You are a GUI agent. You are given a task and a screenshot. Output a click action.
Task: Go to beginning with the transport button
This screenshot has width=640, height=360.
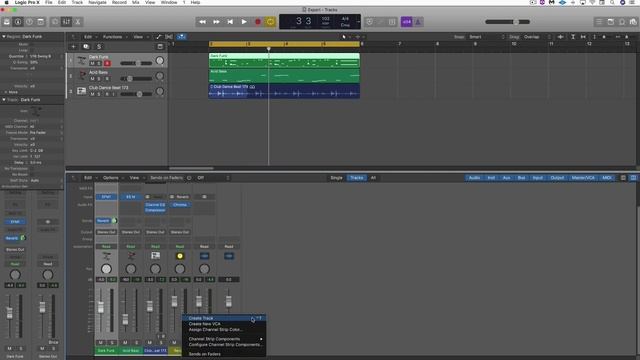pyautogui.click(x=230, y=22)
